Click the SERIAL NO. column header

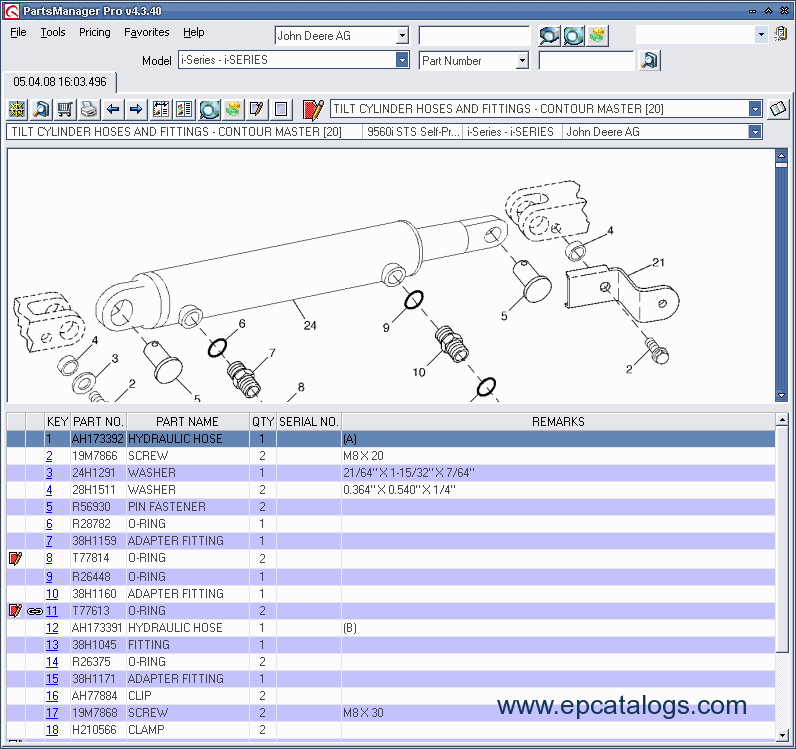[x=309, y=421]
